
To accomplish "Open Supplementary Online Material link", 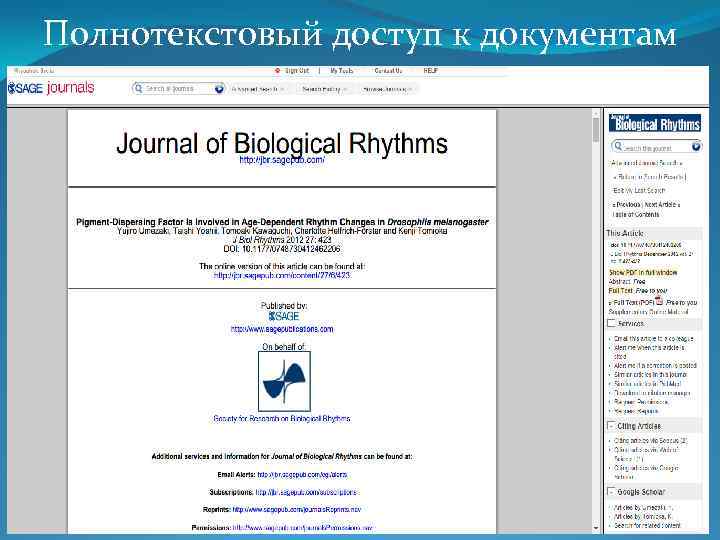I will [x=648, y=312].
